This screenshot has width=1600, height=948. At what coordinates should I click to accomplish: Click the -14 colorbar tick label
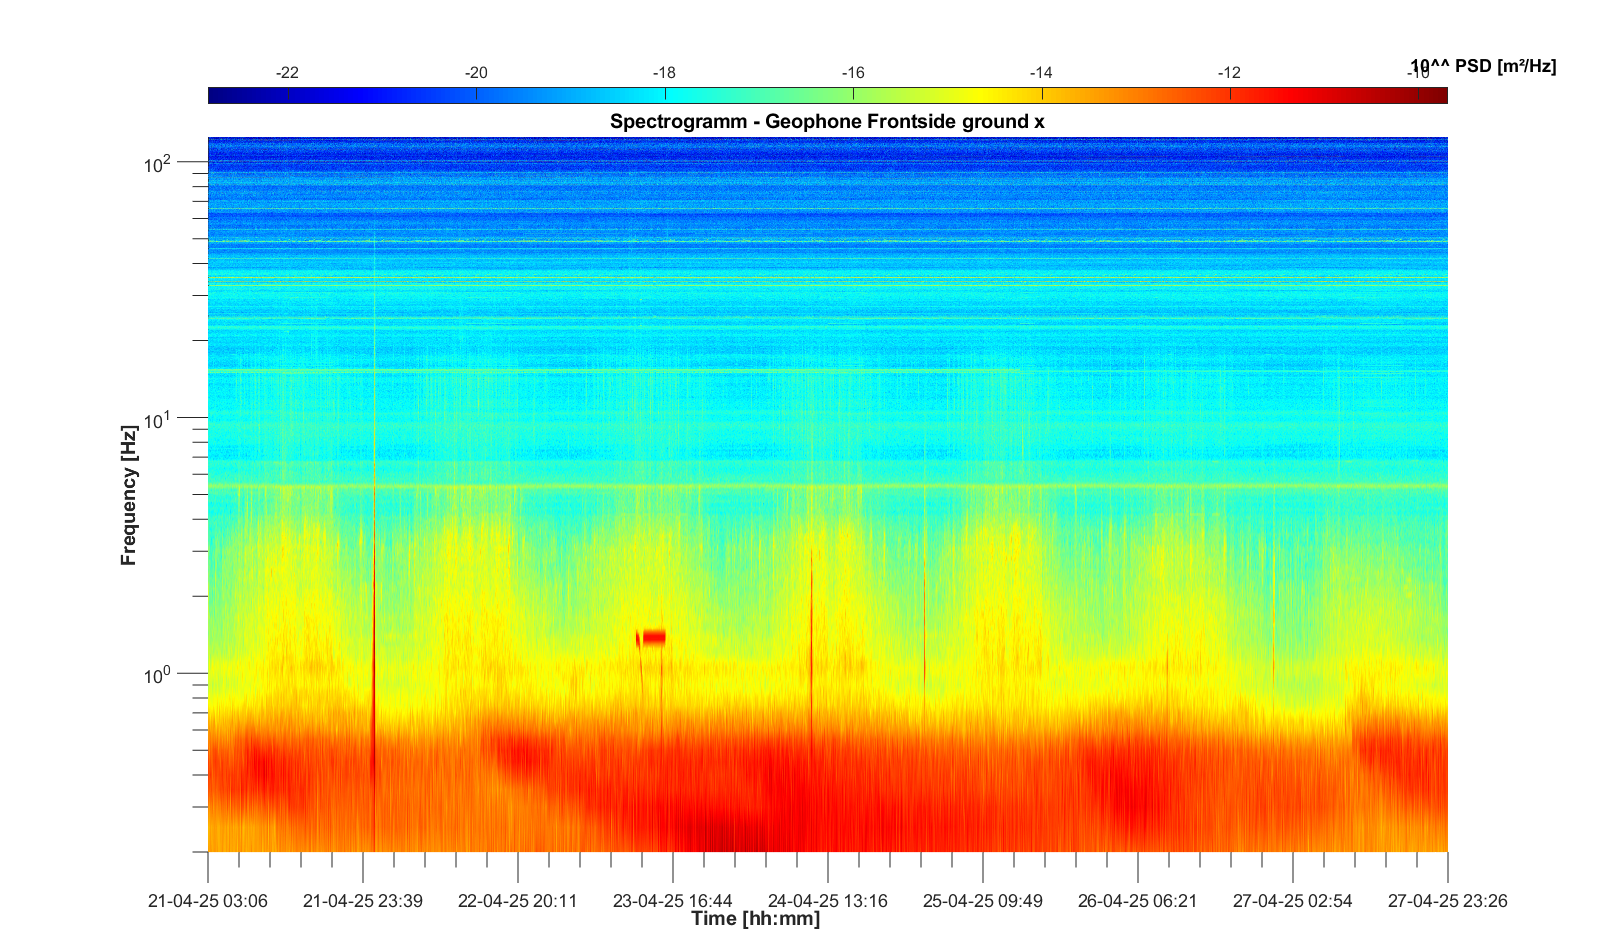click(1041, 73)
